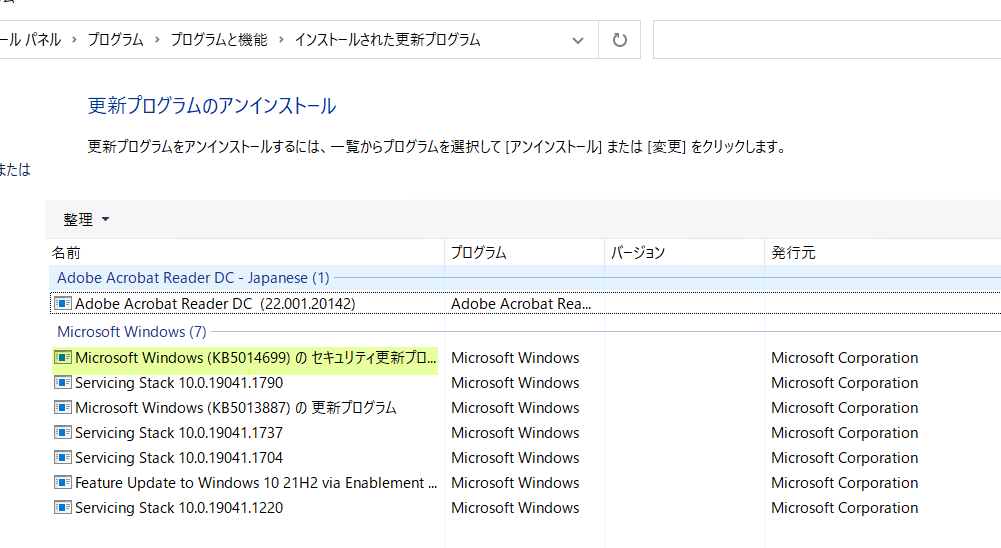Expand the chevron after プログラム in the breadcrumb

coord(157,40)
